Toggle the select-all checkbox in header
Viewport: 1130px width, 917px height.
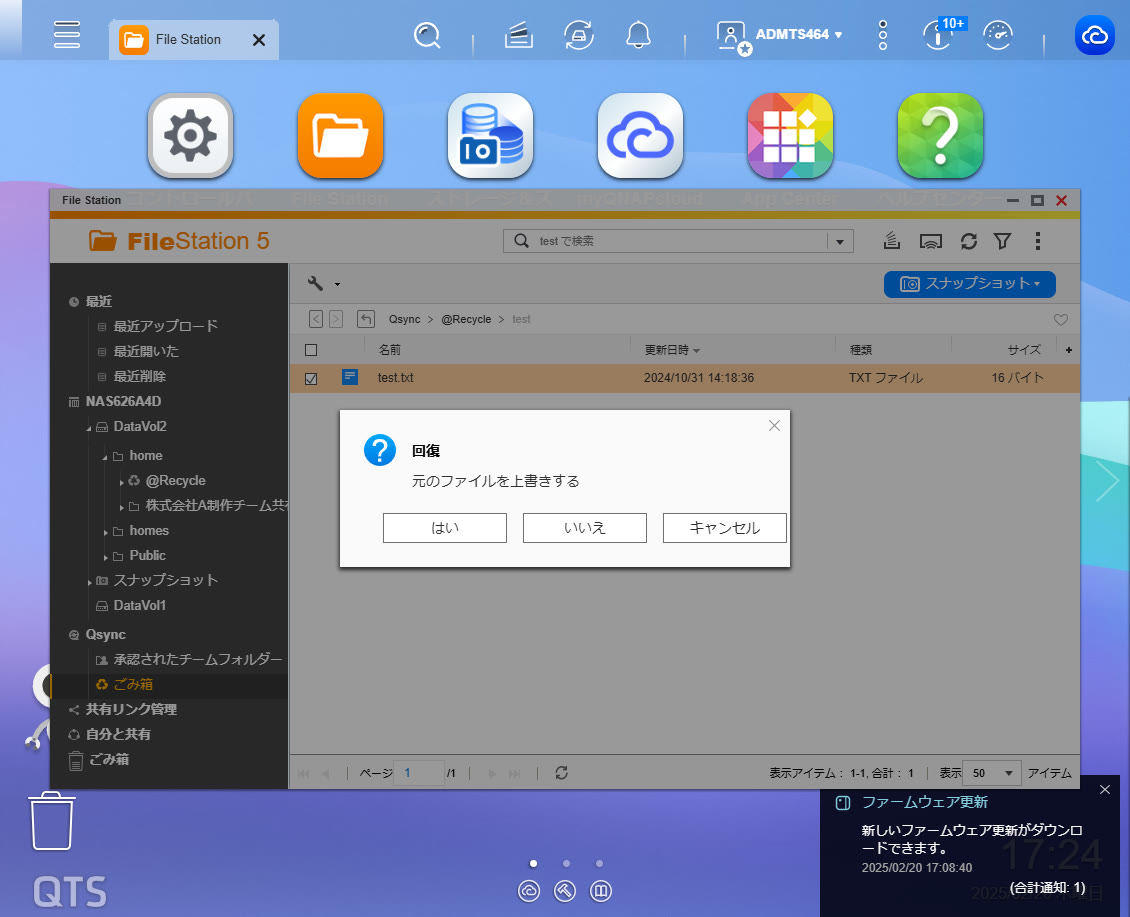[x=311, y=350]
